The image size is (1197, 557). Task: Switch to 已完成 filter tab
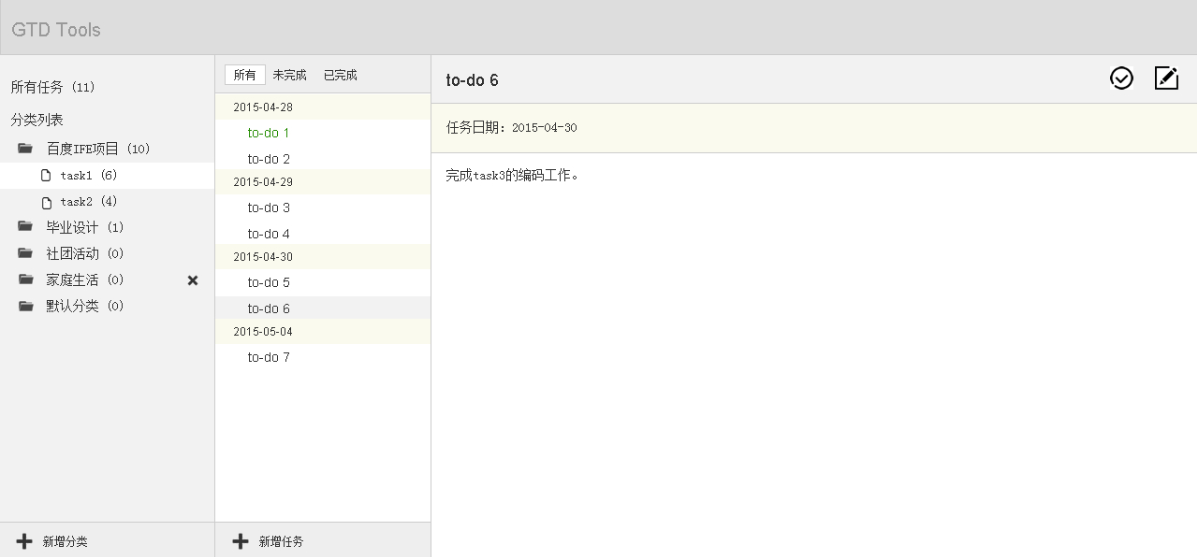tap(340, 75)
